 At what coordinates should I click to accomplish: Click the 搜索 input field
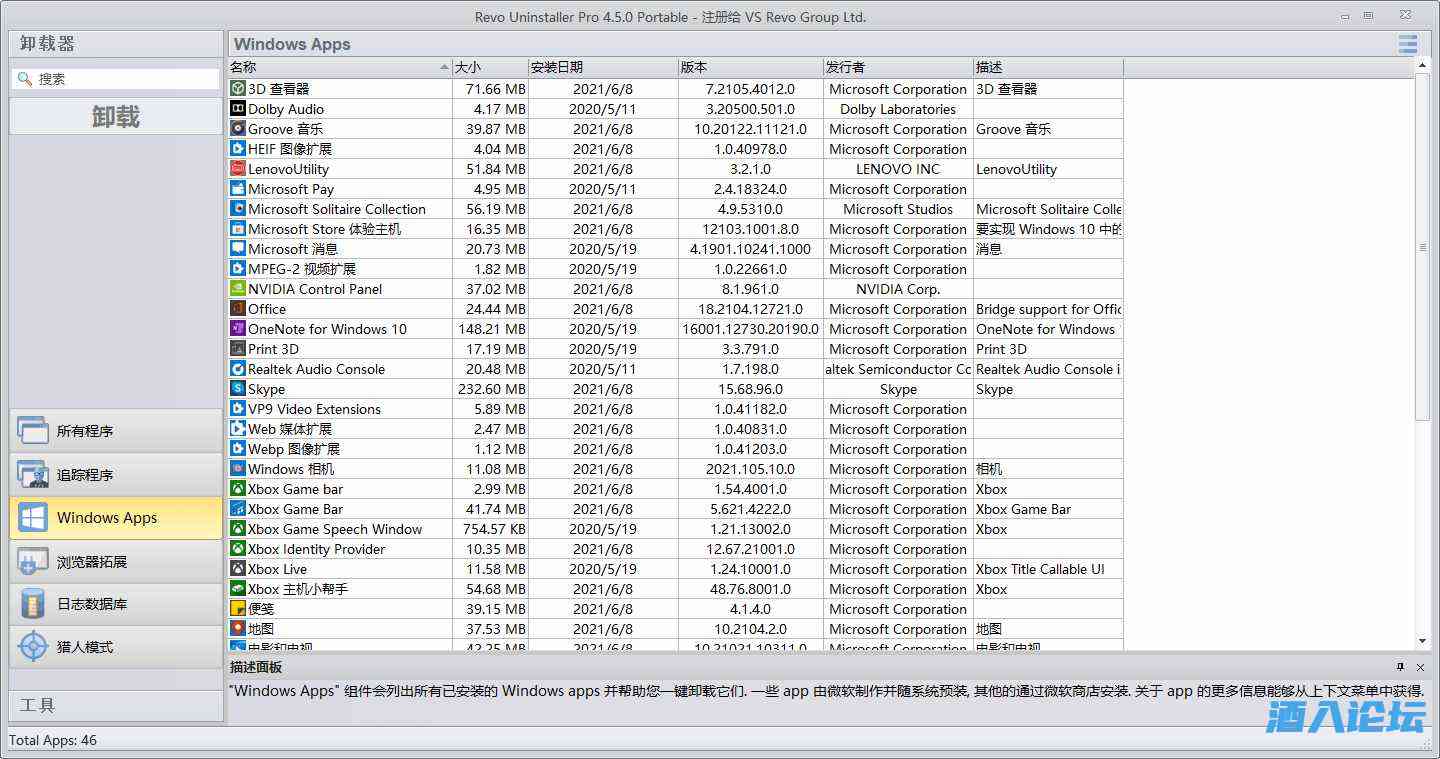click(x=125, y=79)
